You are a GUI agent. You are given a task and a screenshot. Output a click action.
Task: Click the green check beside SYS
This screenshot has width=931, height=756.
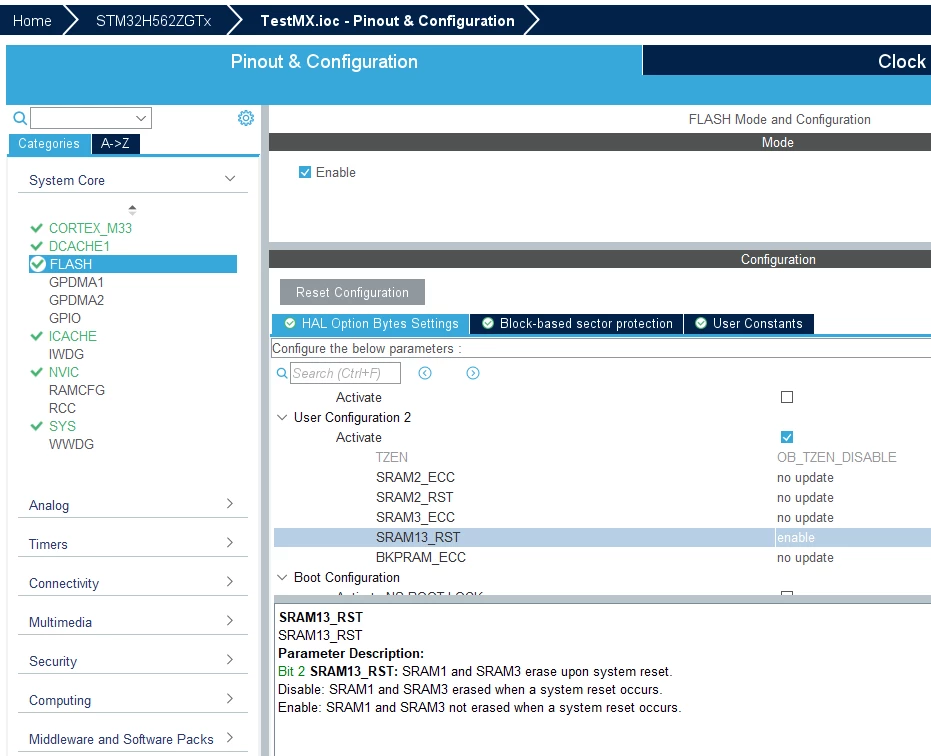(x=36, y=426)
